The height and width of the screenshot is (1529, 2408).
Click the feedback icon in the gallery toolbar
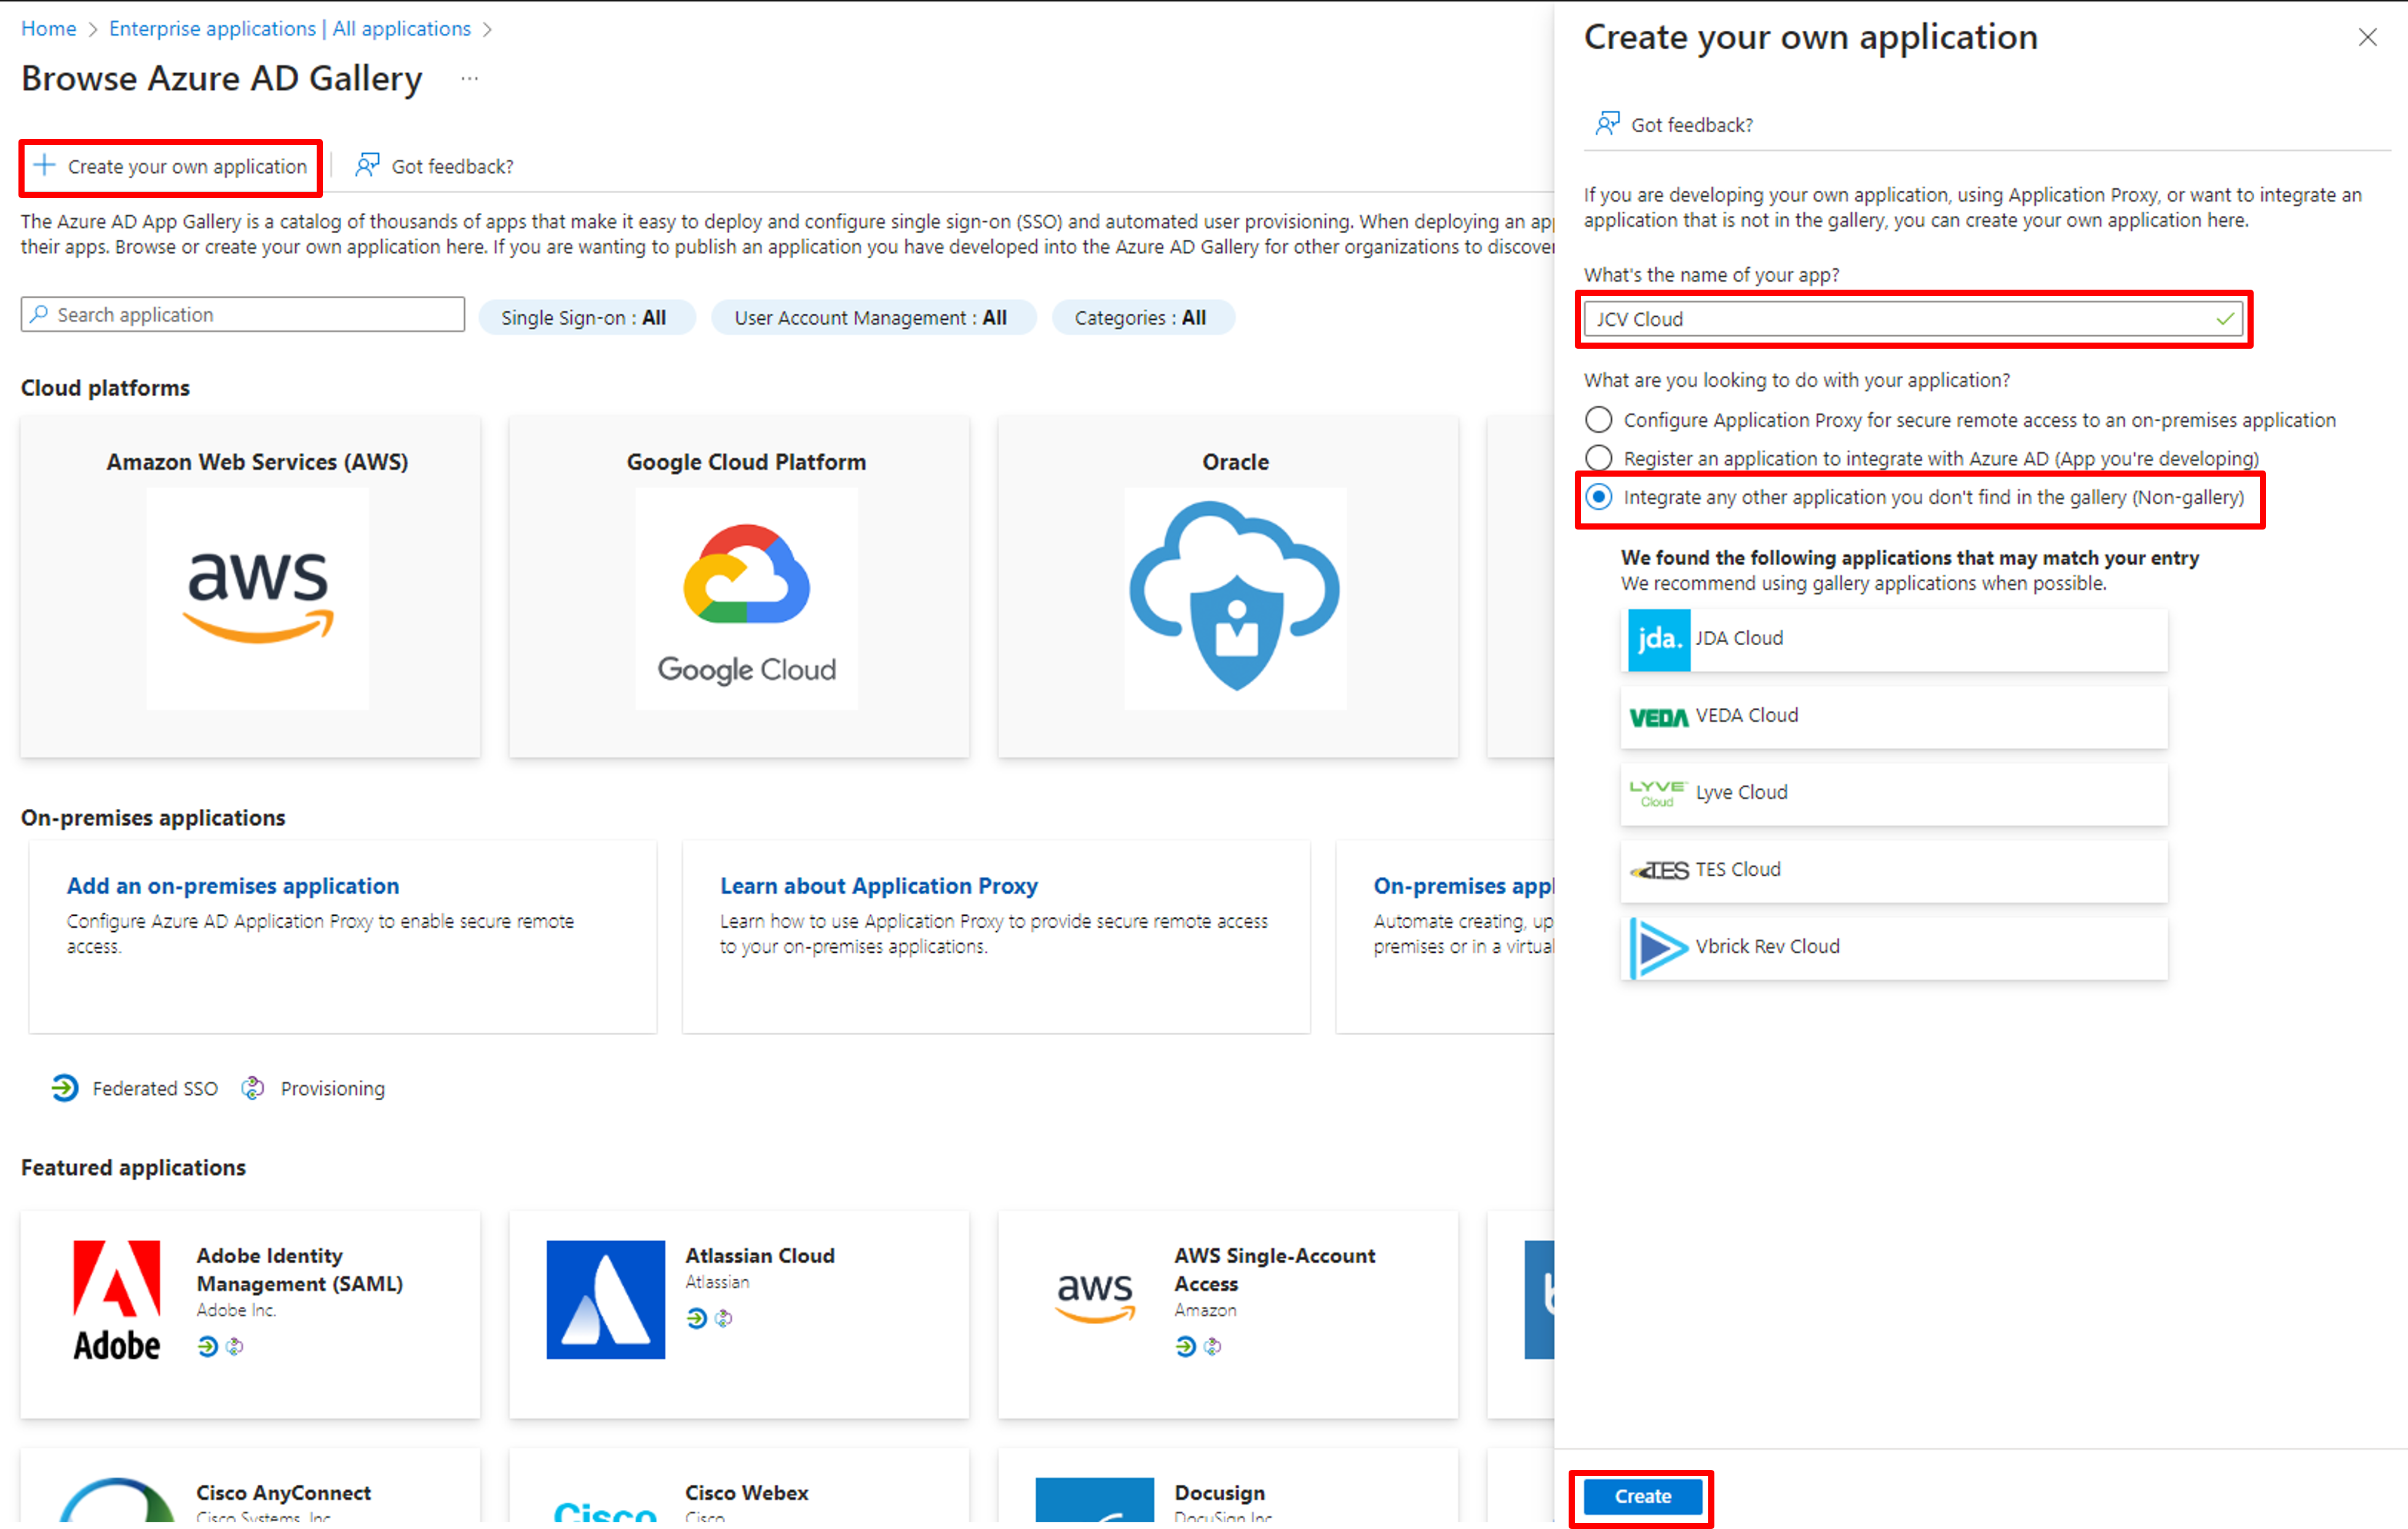pyautogui.click(x=367, y=165)
